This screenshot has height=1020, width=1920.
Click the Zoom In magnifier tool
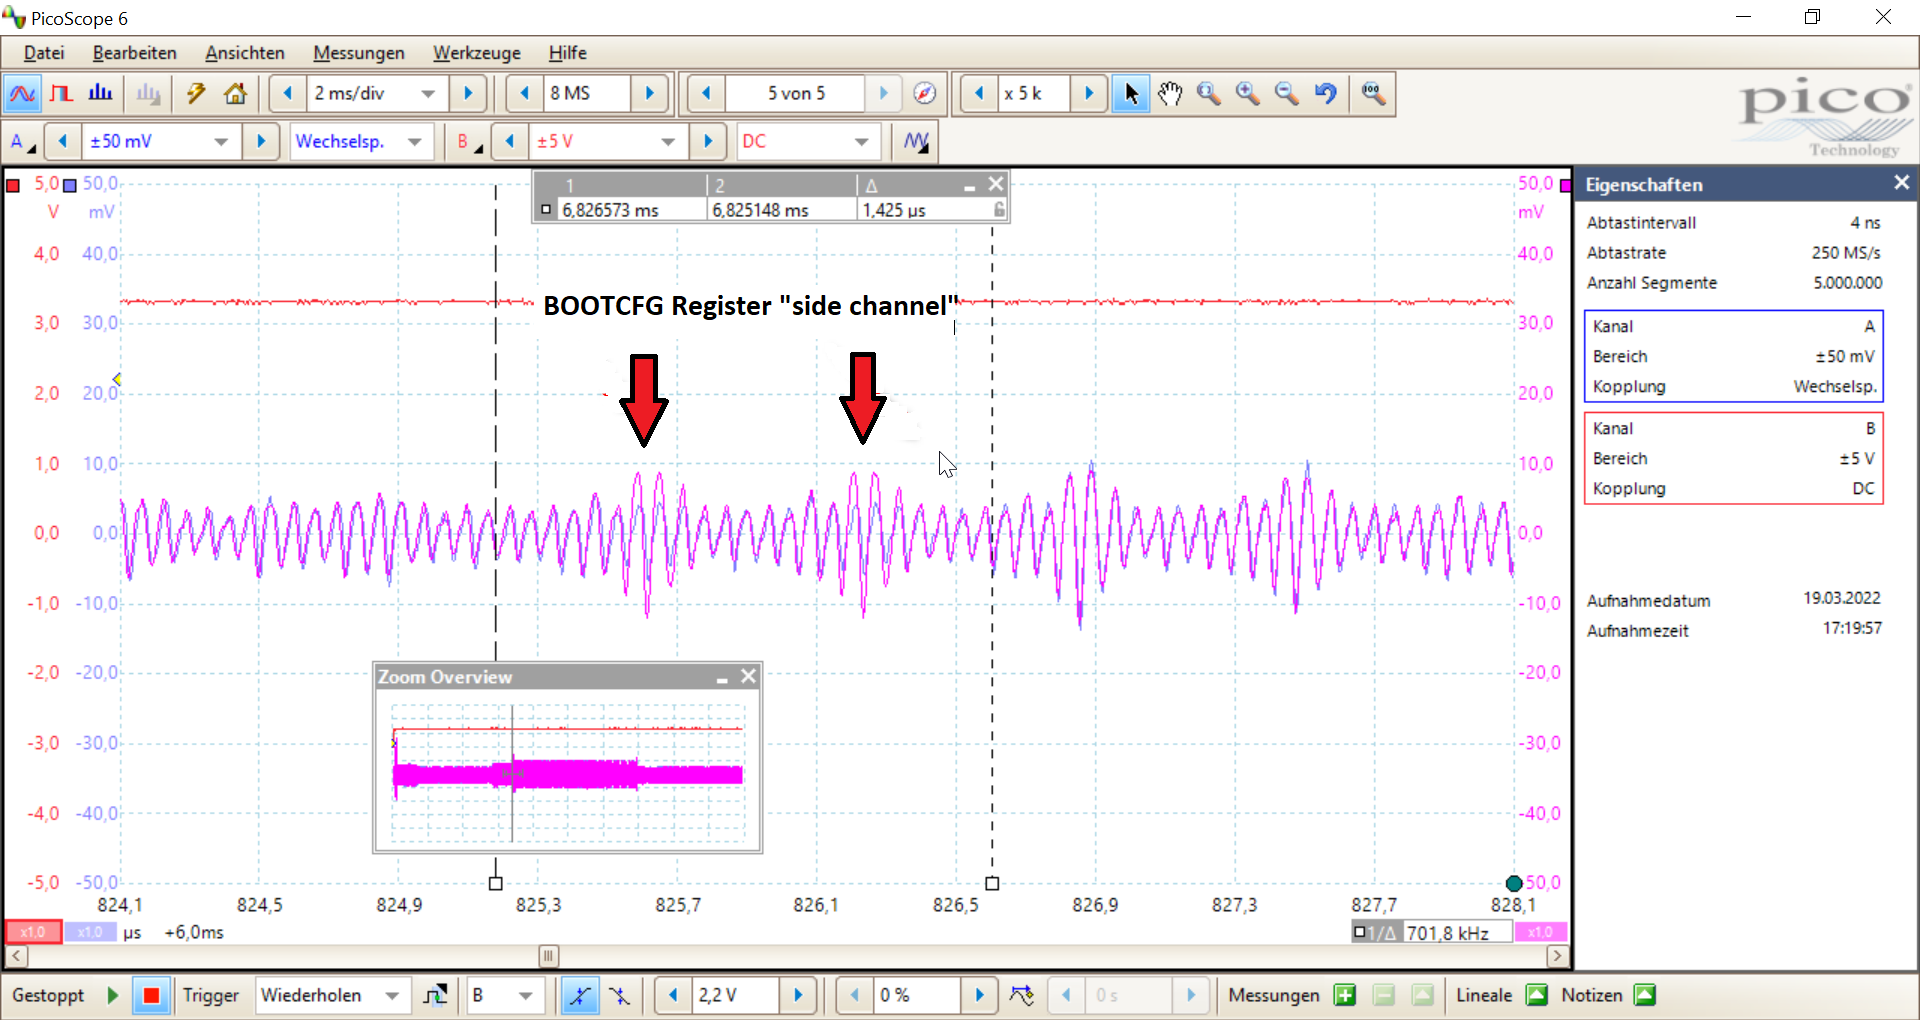1248,94
